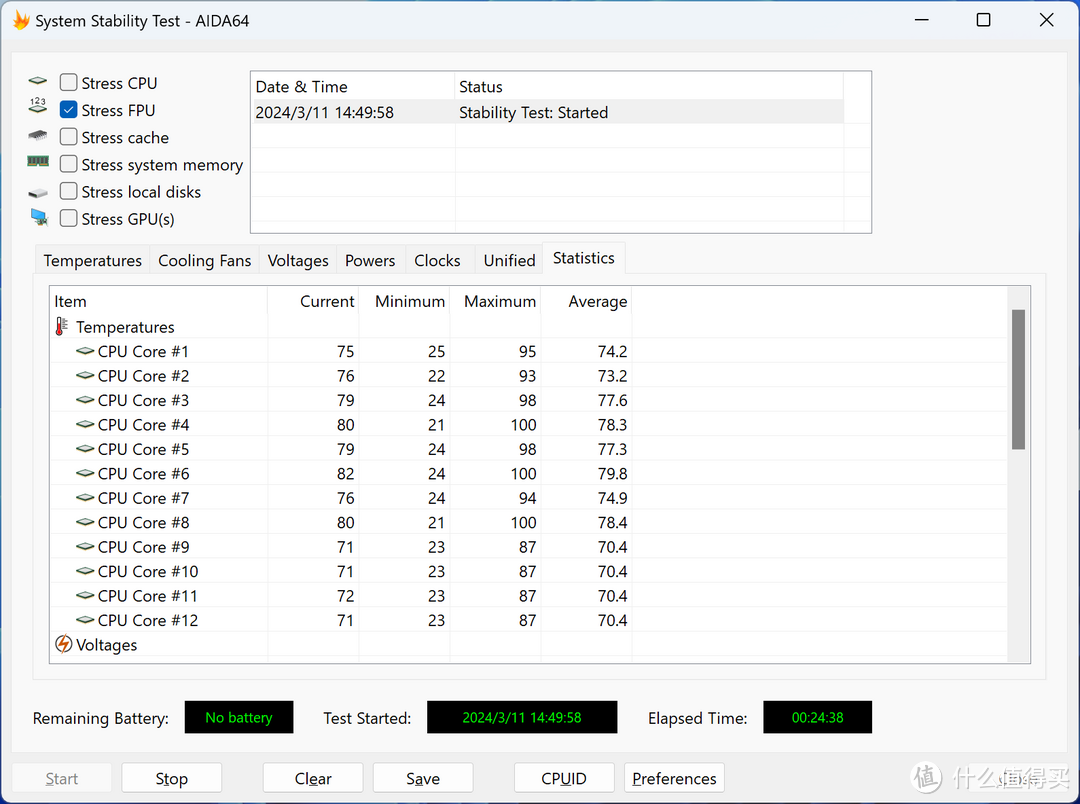The image size is (1080, 804).
Task: Click the Stop button
Action: pos(172,779)
